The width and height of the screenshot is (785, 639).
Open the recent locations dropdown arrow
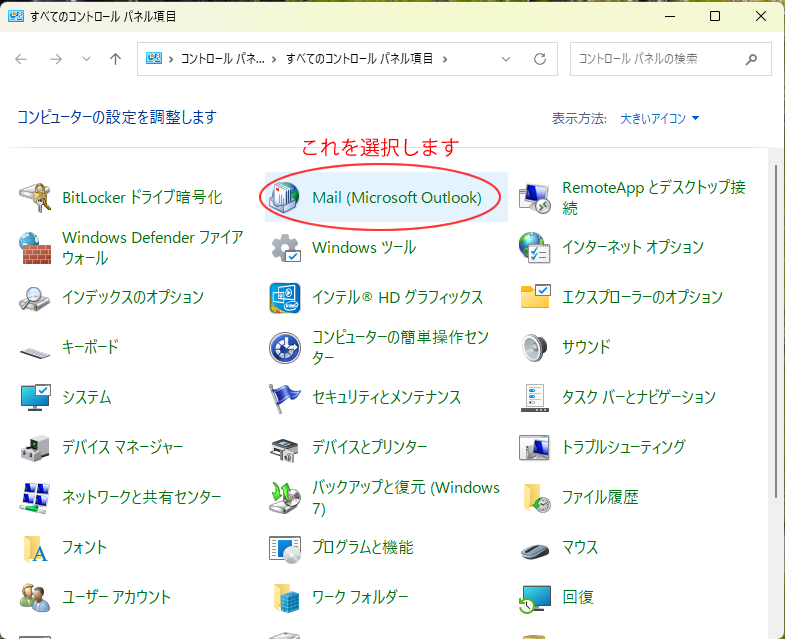point(86,59)
